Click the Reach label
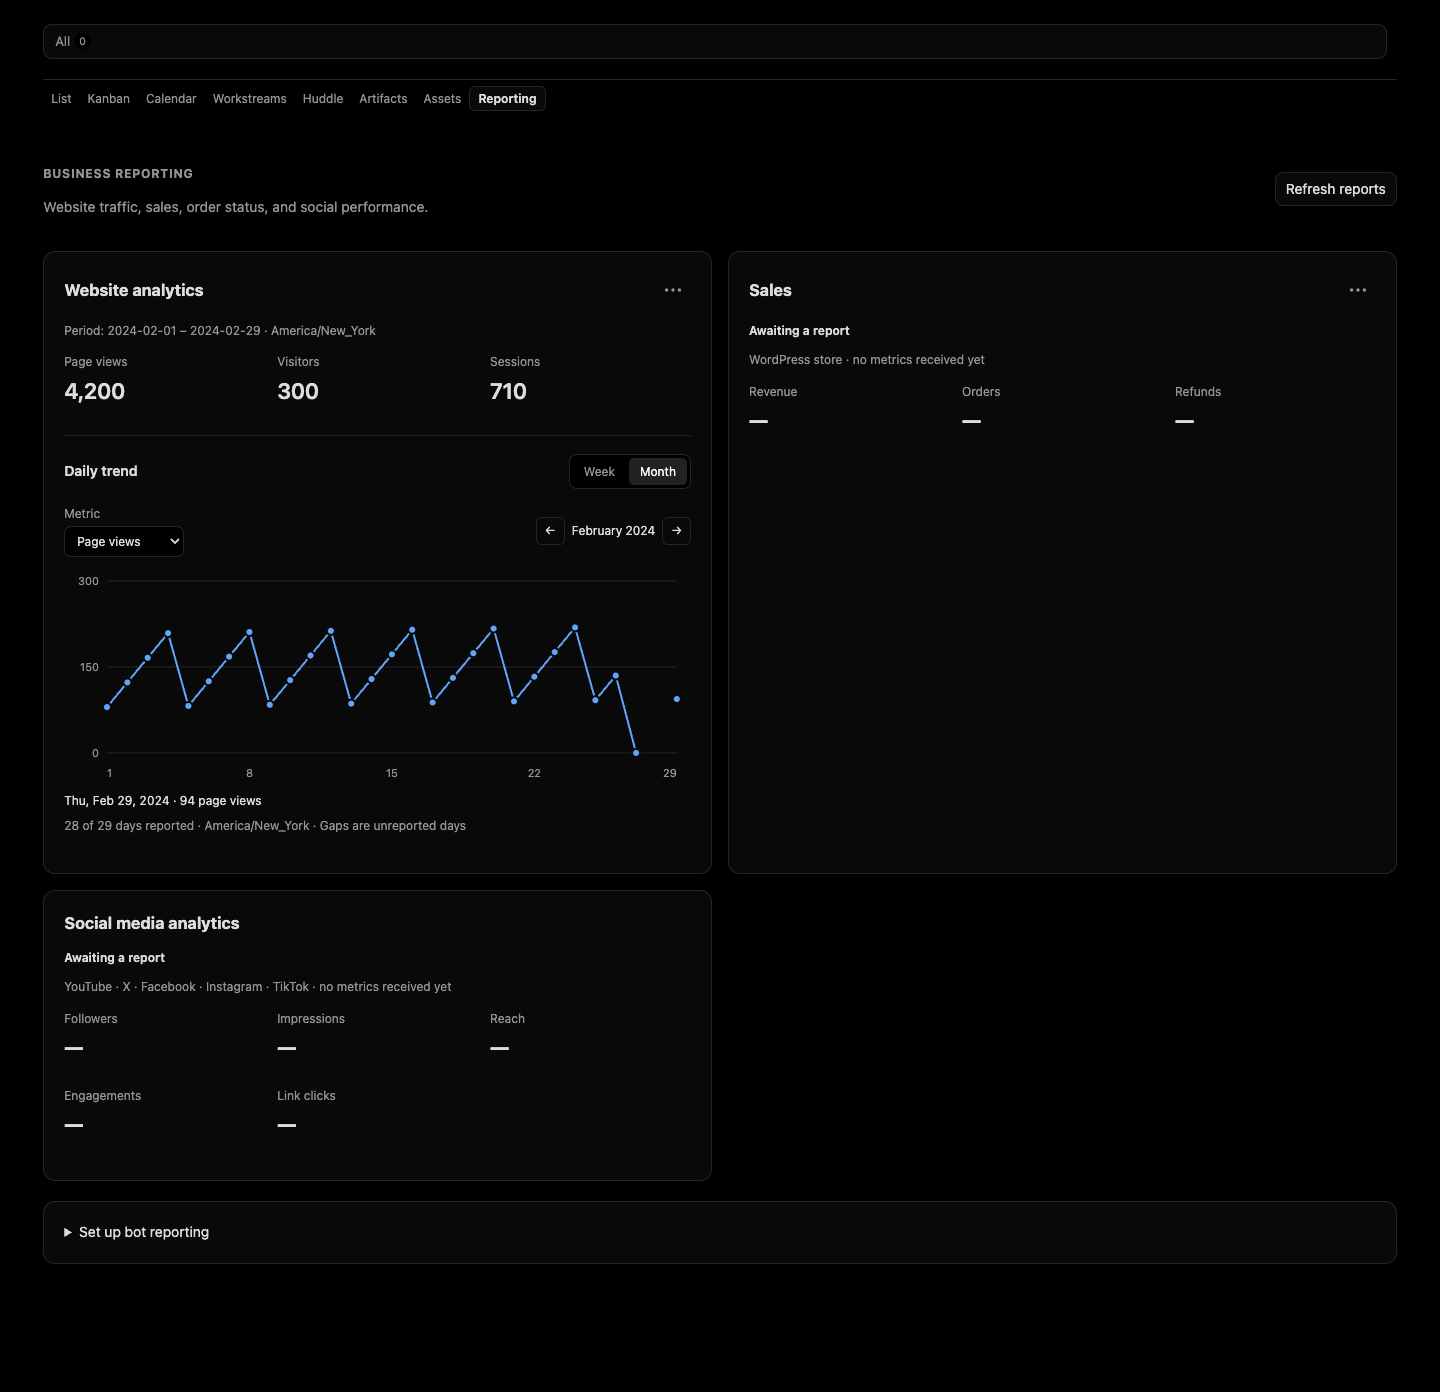 pos(507,1019)
